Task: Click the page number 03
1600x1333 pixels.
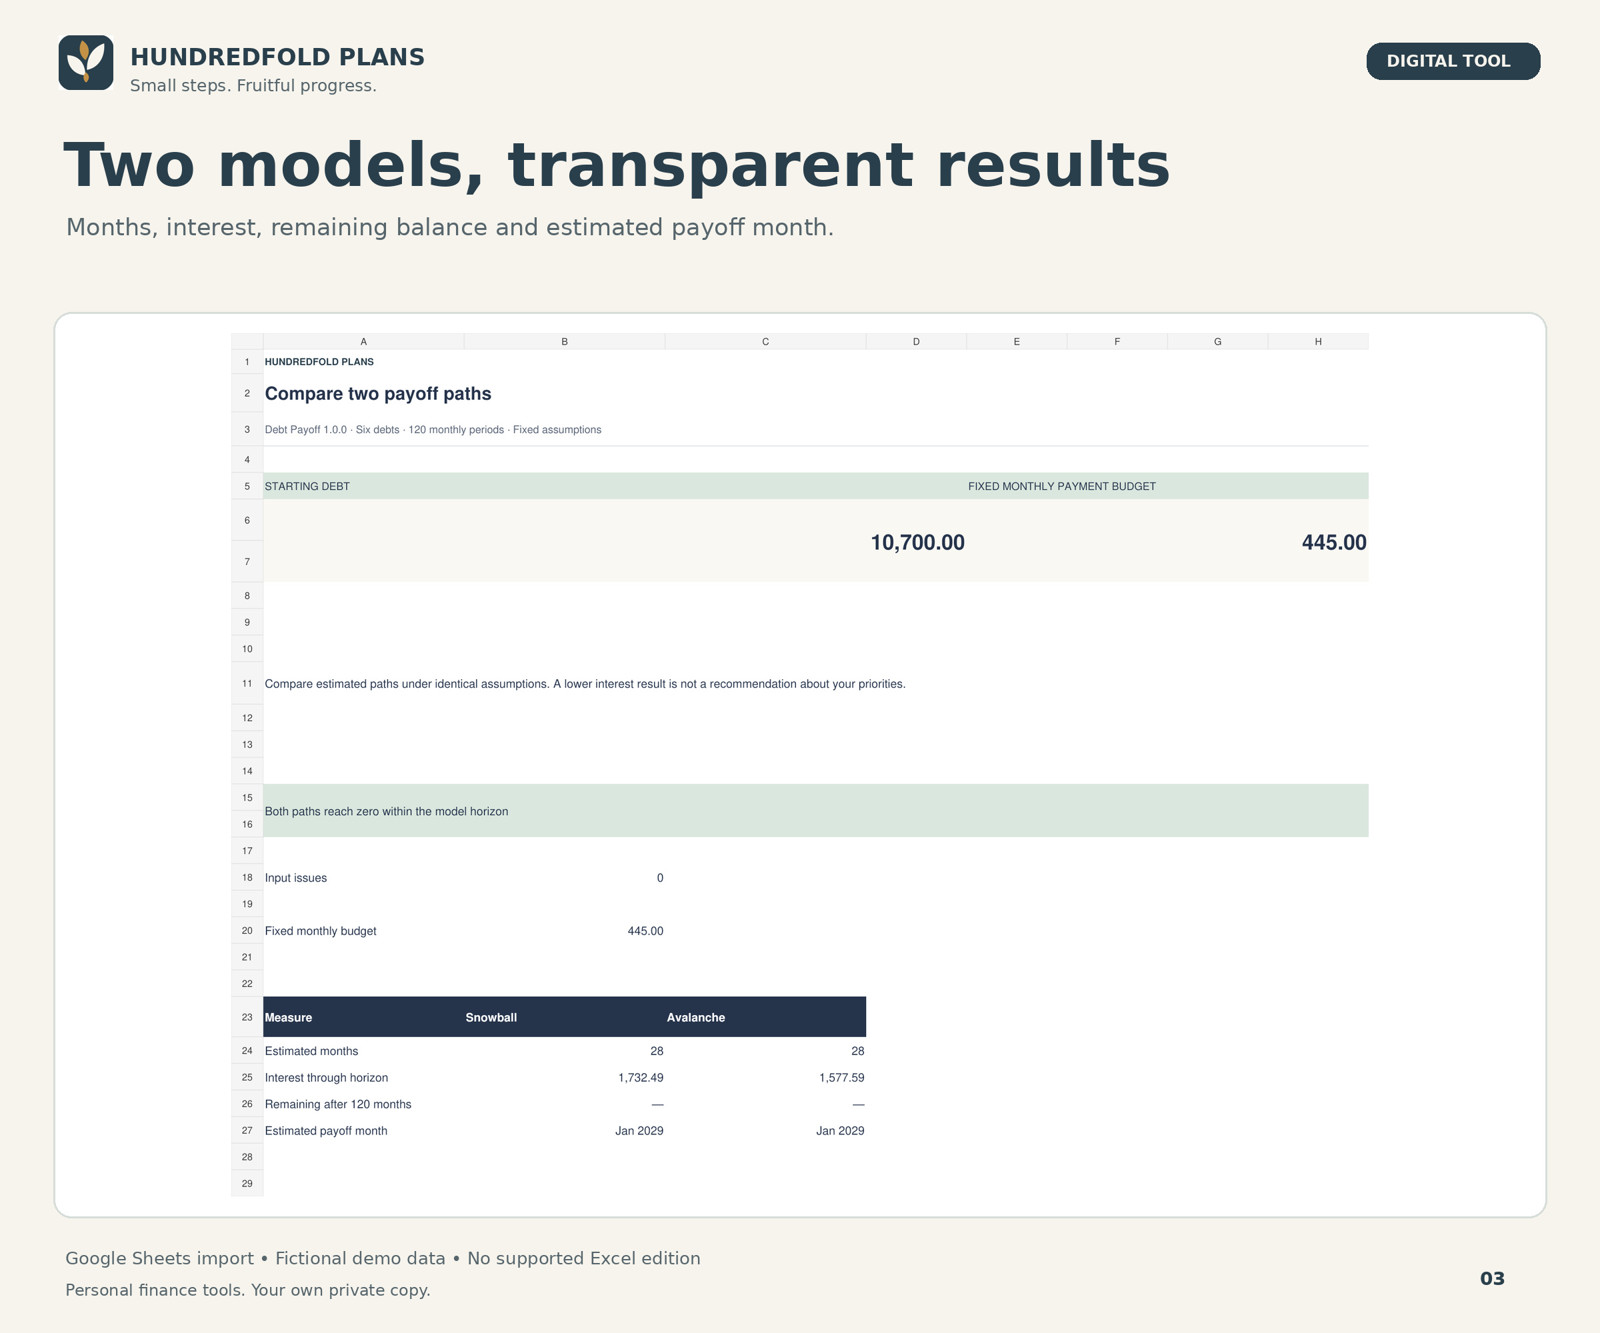Action: point(1492,1279)
